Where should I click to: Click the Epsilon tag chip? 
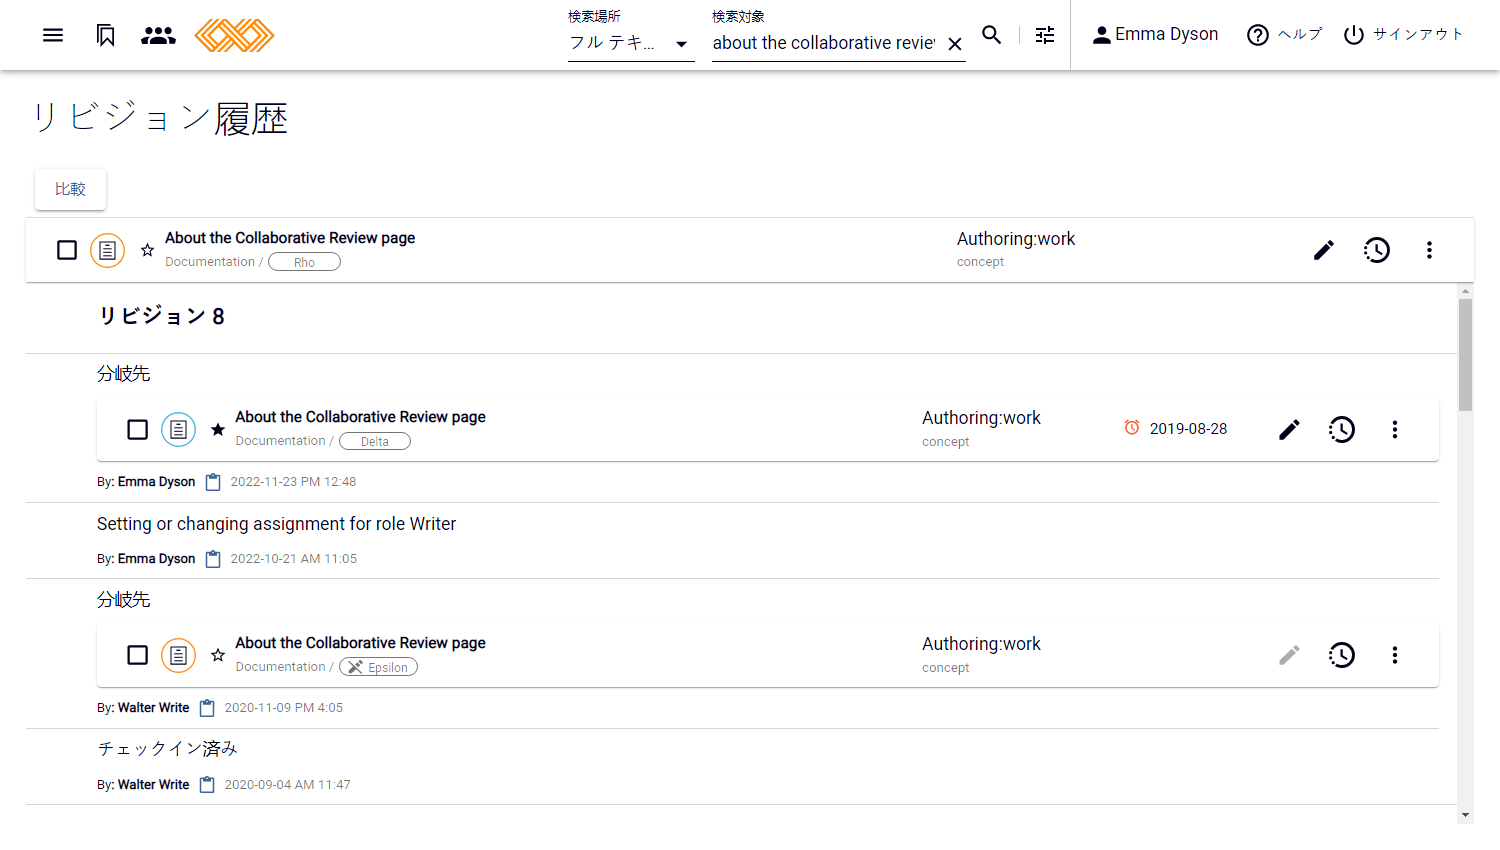378,667
